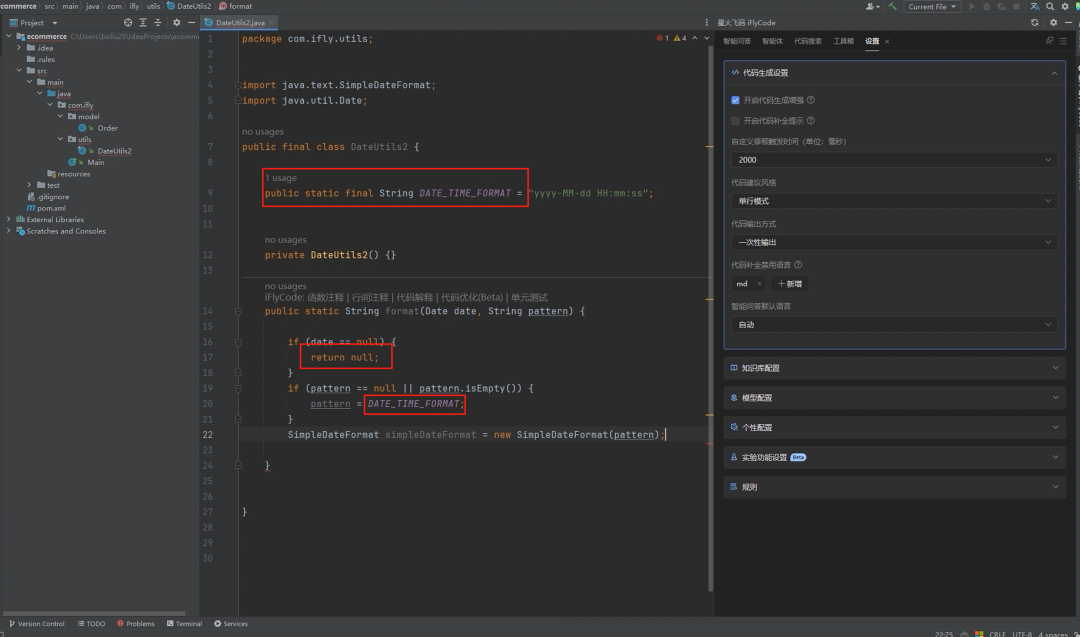Viewport: 1080px width, 637px height.
Task: Expand the 知识库配置 section
Action: pyautogui.click(x=894, y=368)
